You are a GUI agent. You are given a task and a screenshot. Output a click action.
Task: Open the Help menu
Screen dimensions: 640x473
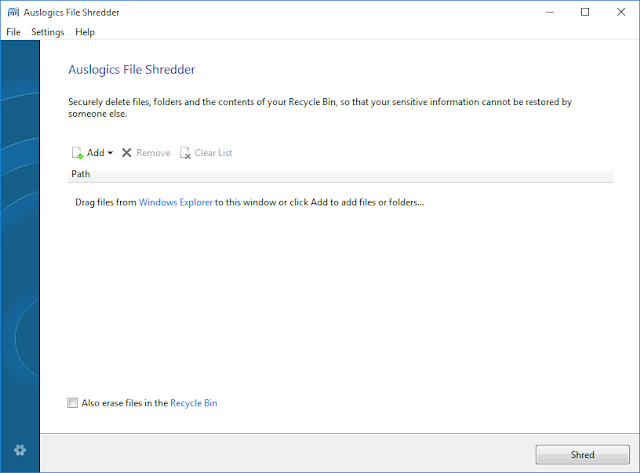(x=85, y=32)
